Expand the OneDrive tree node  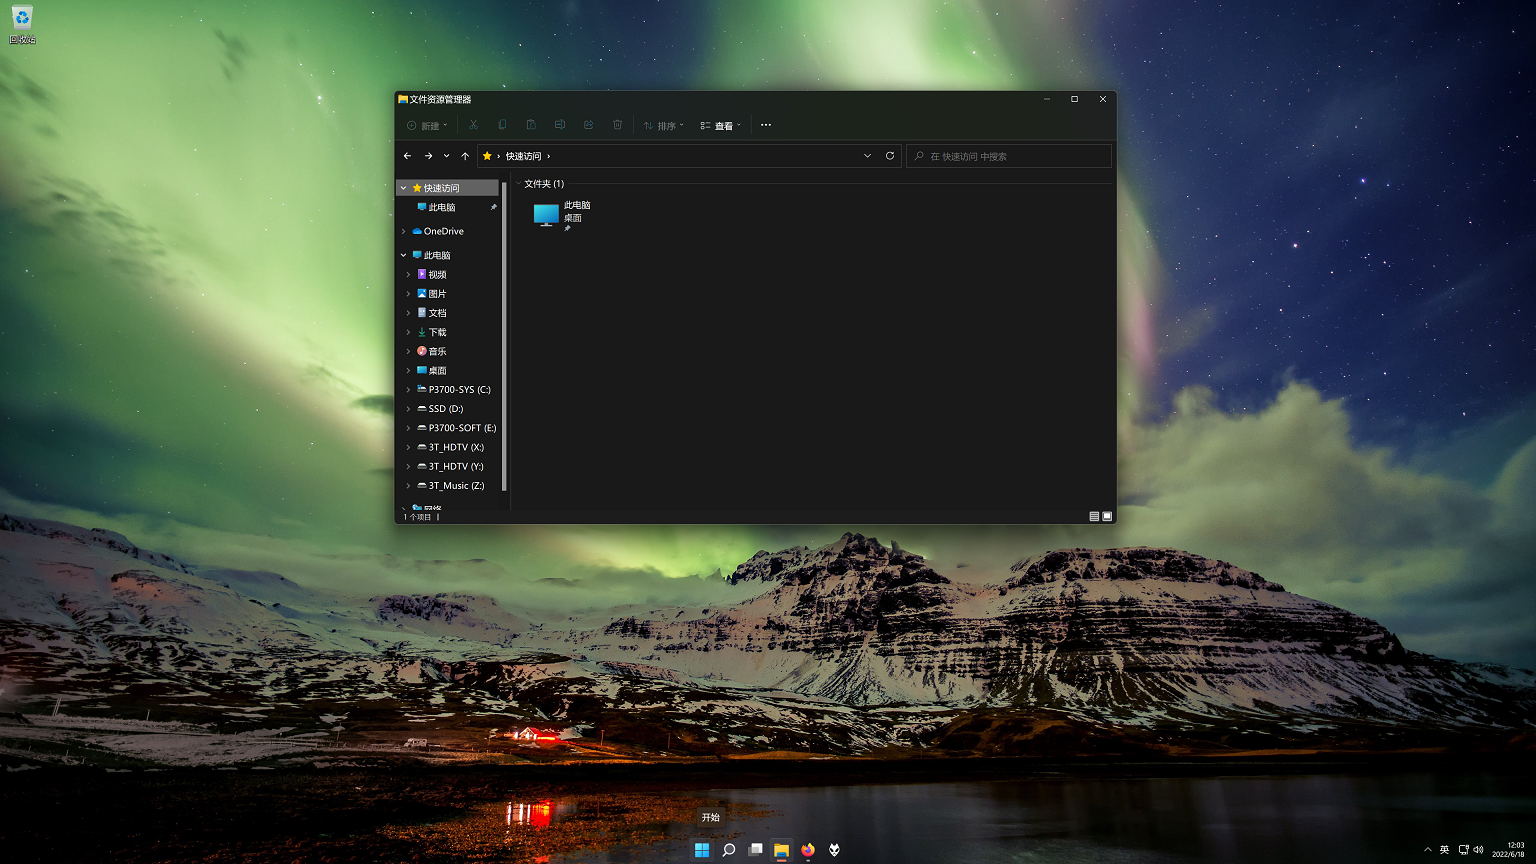click(404, 231)
